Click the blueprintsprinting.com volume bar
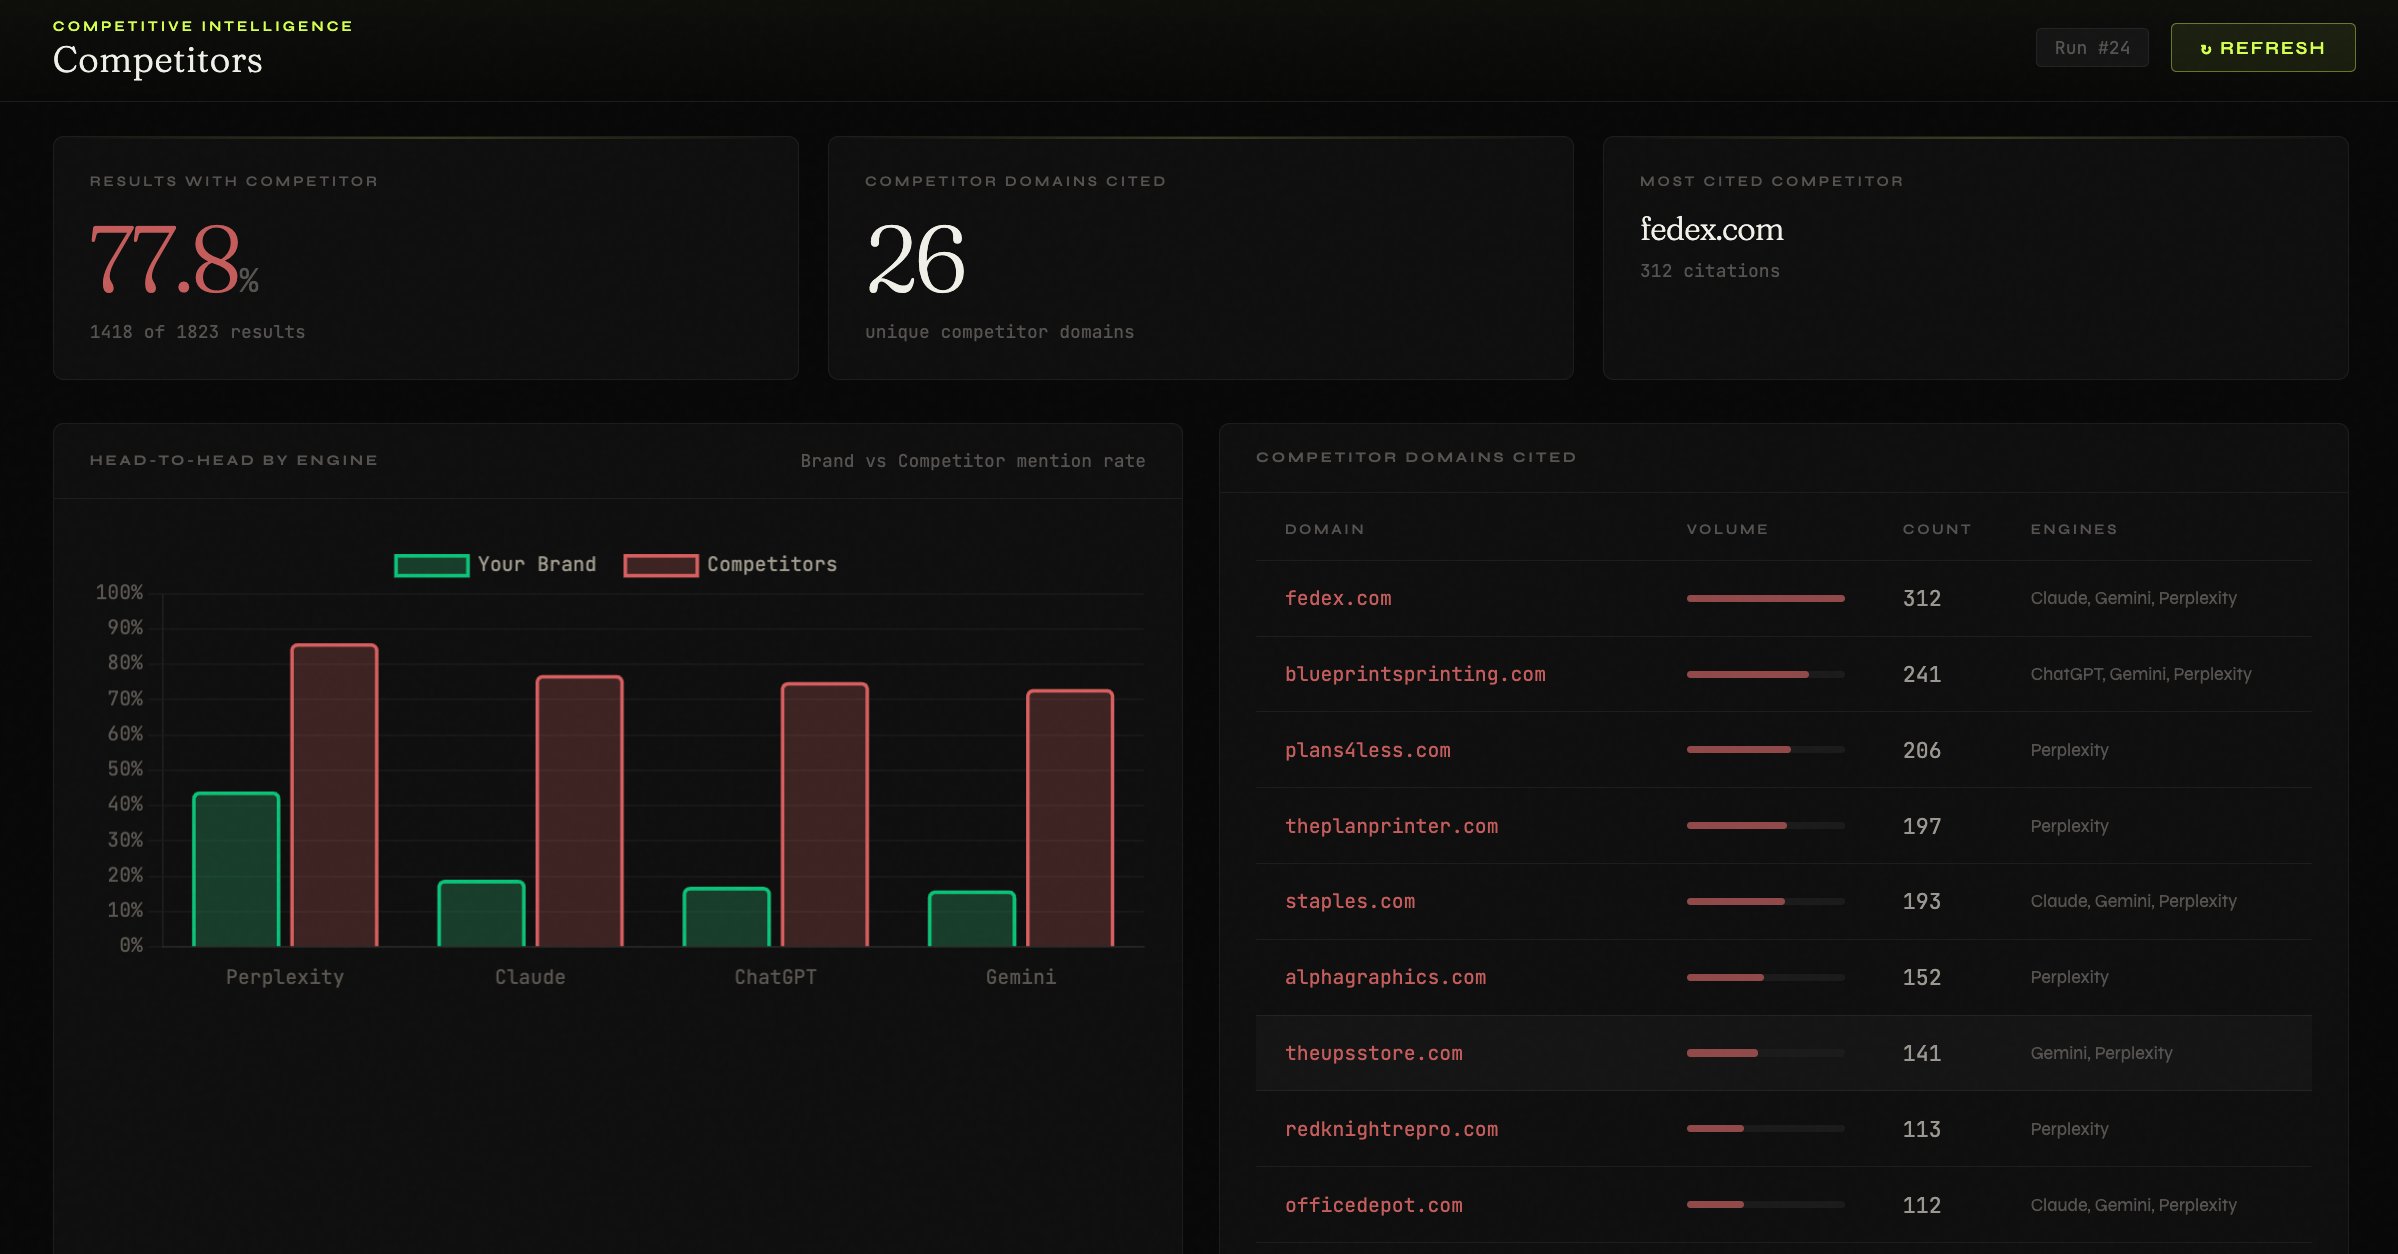The height and width of the screenshot is (1254, 2398). pyautogui.click(x=1765, y=674)
